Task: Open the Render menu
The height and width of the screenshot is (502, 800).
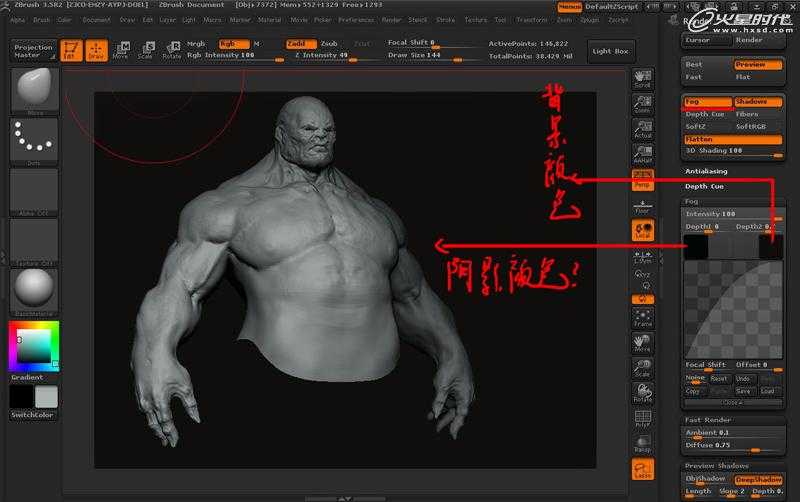Action: (391, 19)
